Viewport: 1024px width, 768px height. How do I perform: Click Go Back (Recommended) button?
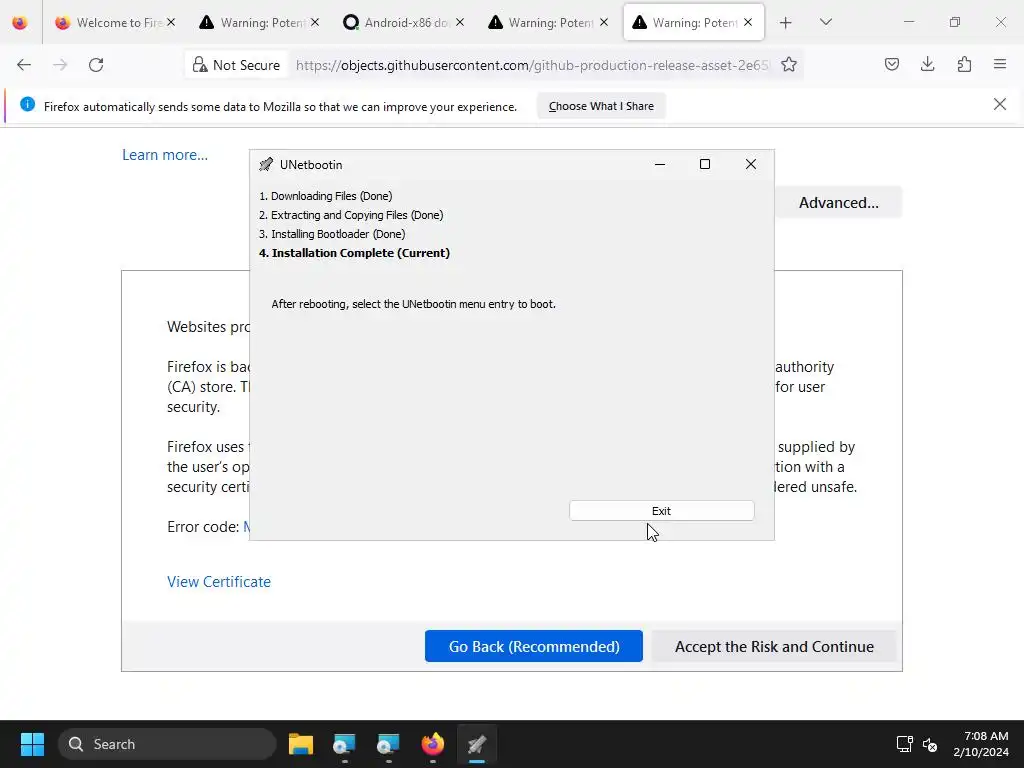(x=534, y=647)
